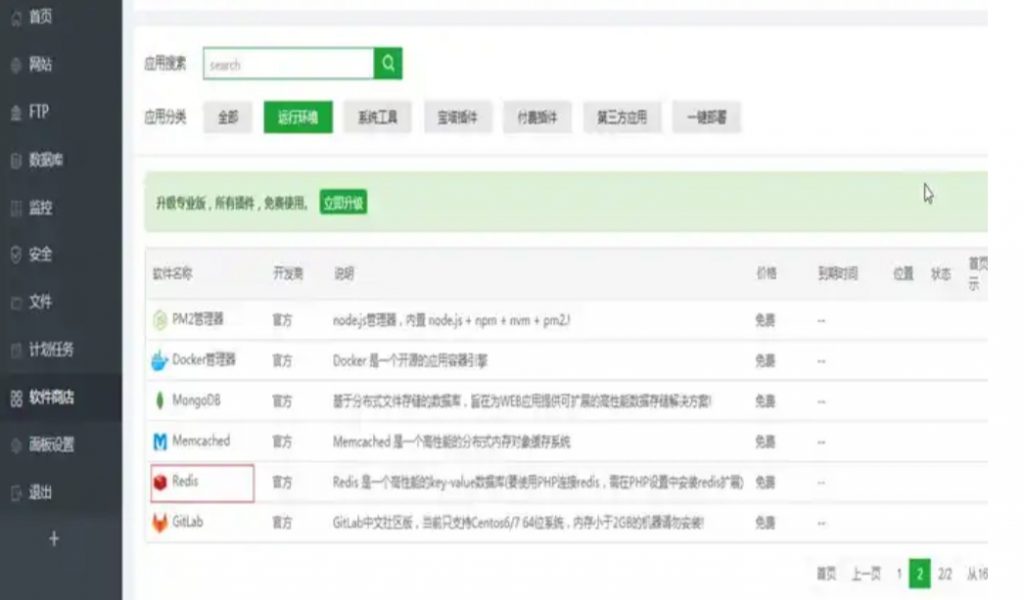Click the Redis red cube icon
This screenshot has height=600, width=1024.
160,482
